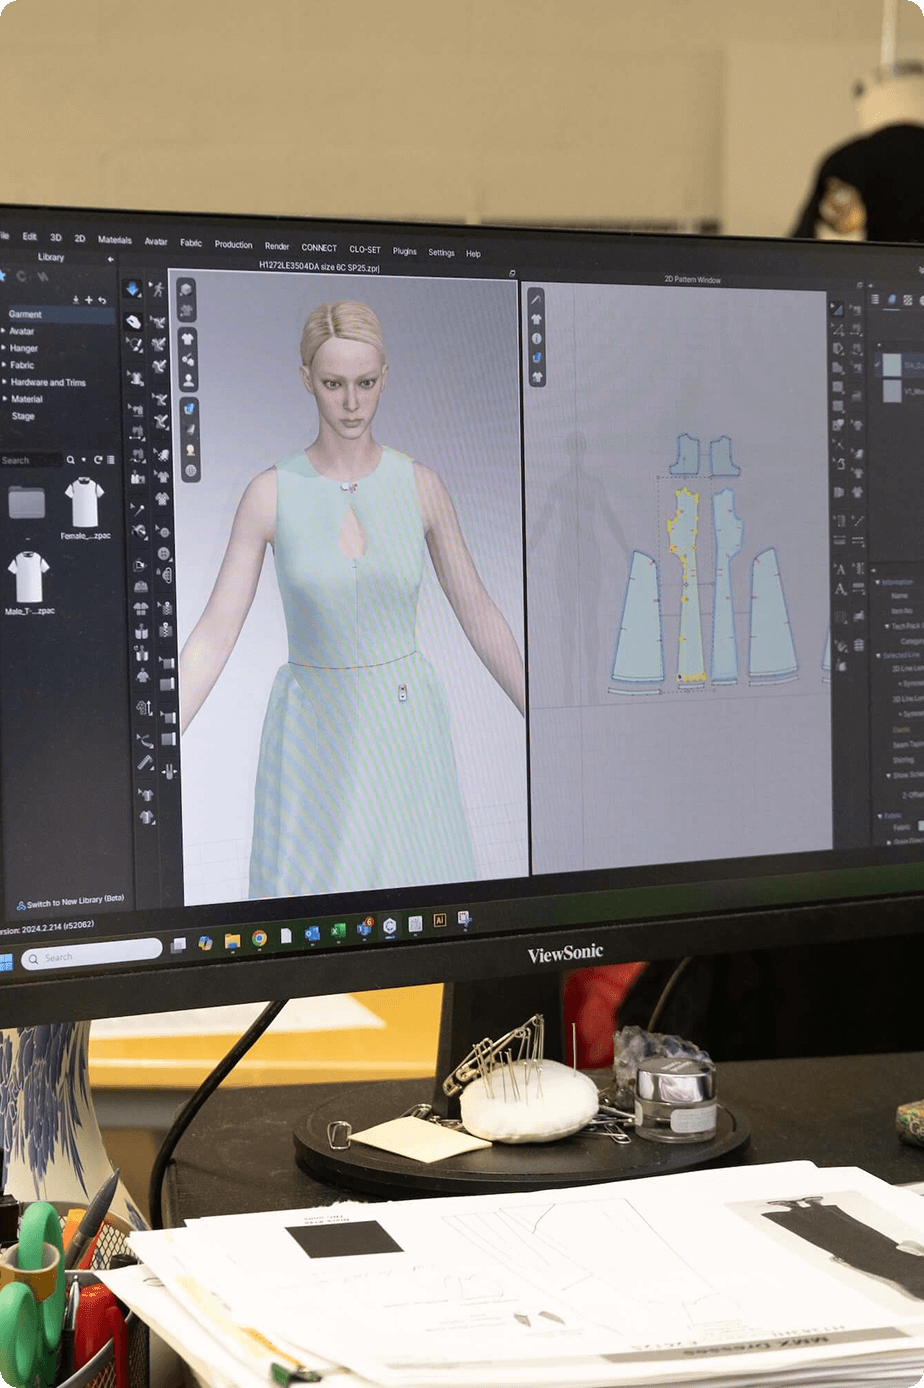Click the magnifier icon beside Library search
The image size is (924, 1388).
pos(70,460)
